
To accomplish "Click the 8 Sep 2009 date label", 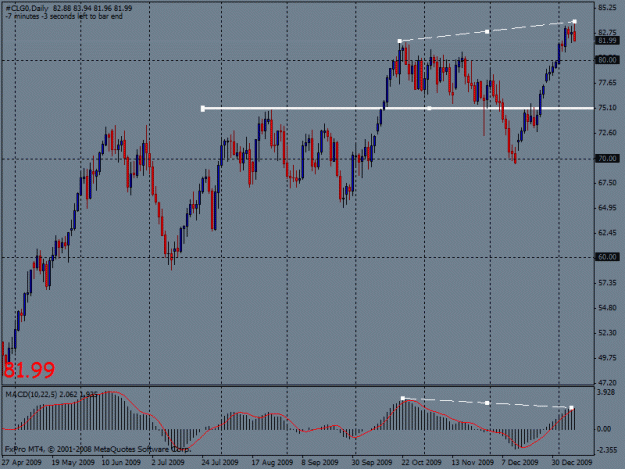I will [320, 462].
